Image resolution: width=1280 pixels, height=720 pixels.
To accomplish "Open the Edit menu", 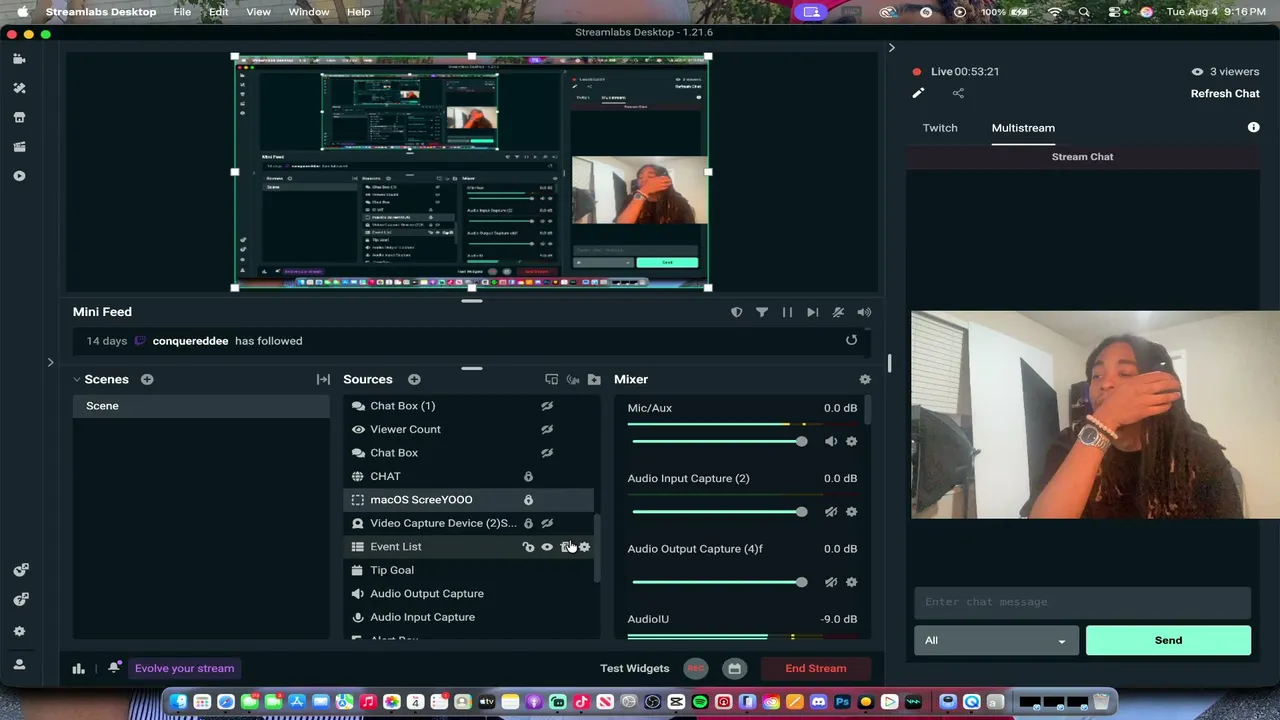I will (x=218, y=12).
